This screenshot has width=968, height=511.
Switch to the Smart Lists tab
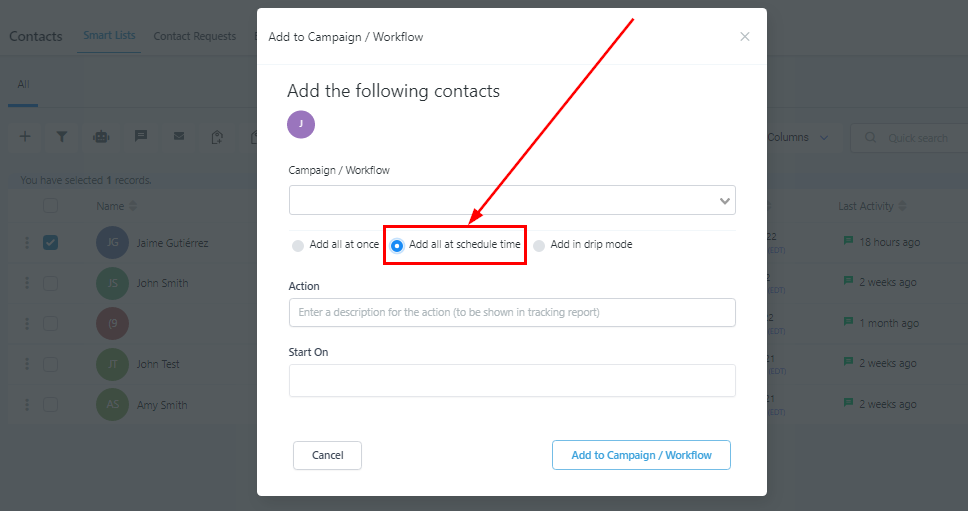click(111, 36)
